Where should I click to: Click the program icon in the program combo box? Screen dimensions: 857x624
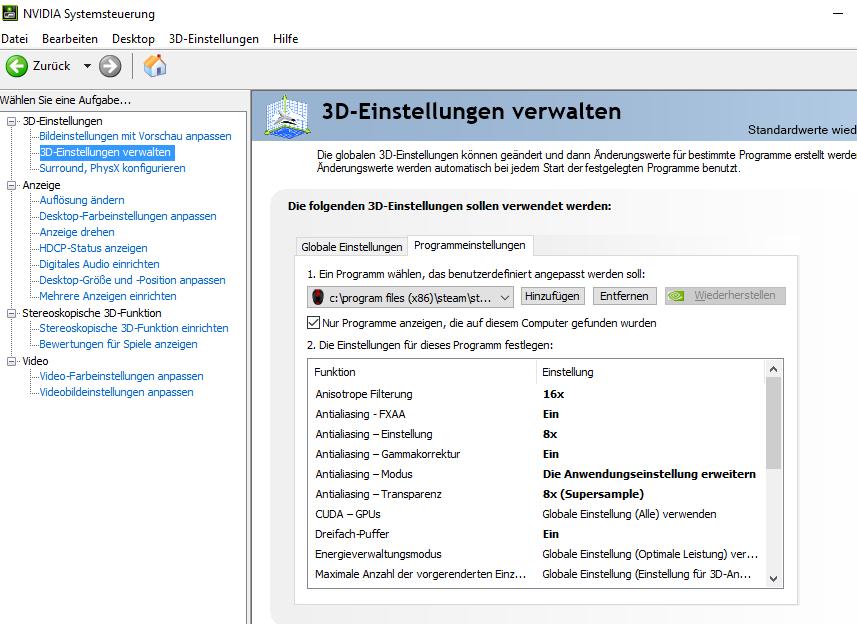(318, 297)
